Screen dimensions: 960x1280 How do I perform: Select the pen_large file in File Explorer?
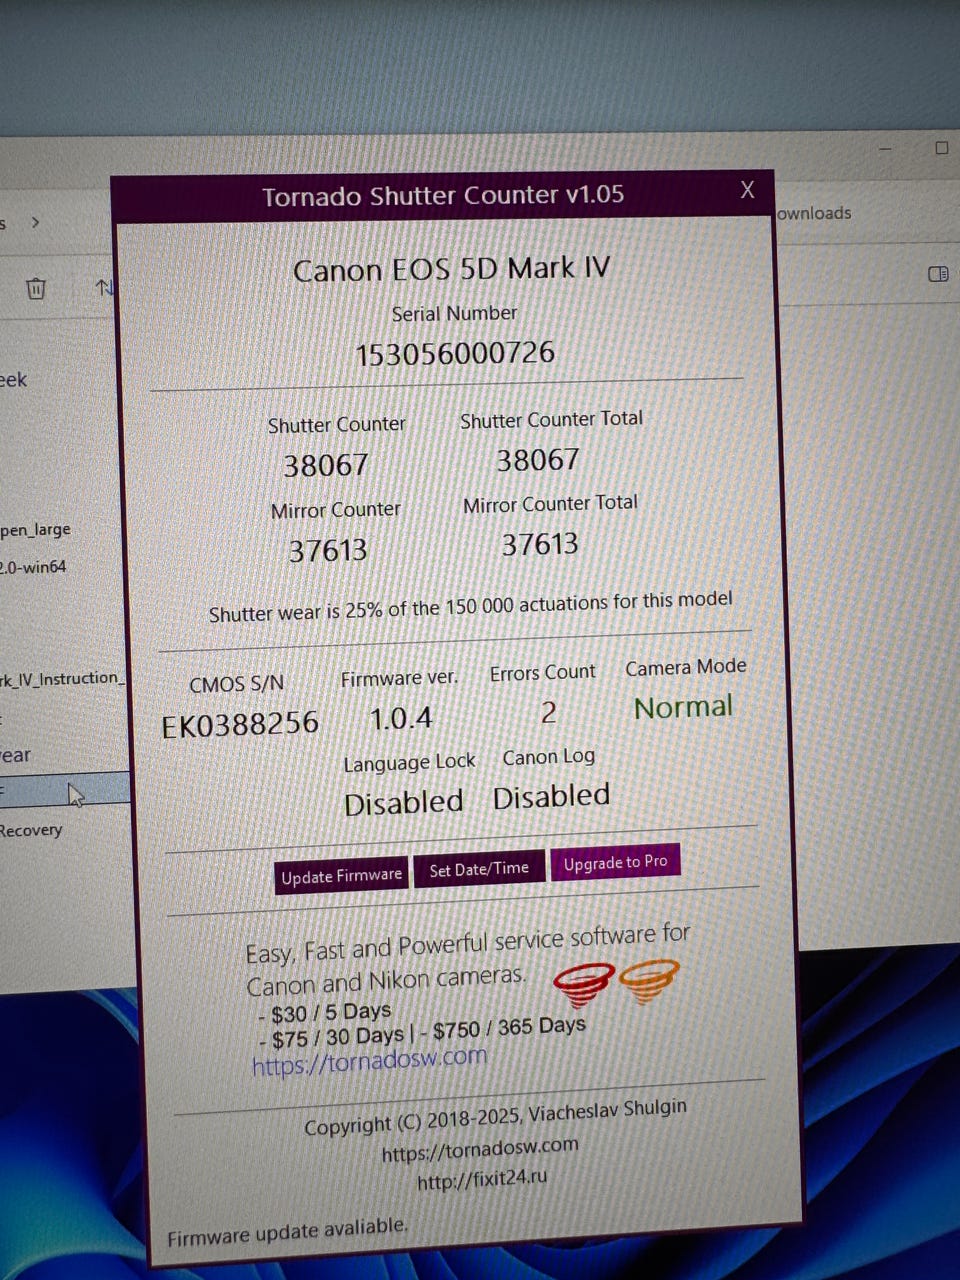coord(35,530)
